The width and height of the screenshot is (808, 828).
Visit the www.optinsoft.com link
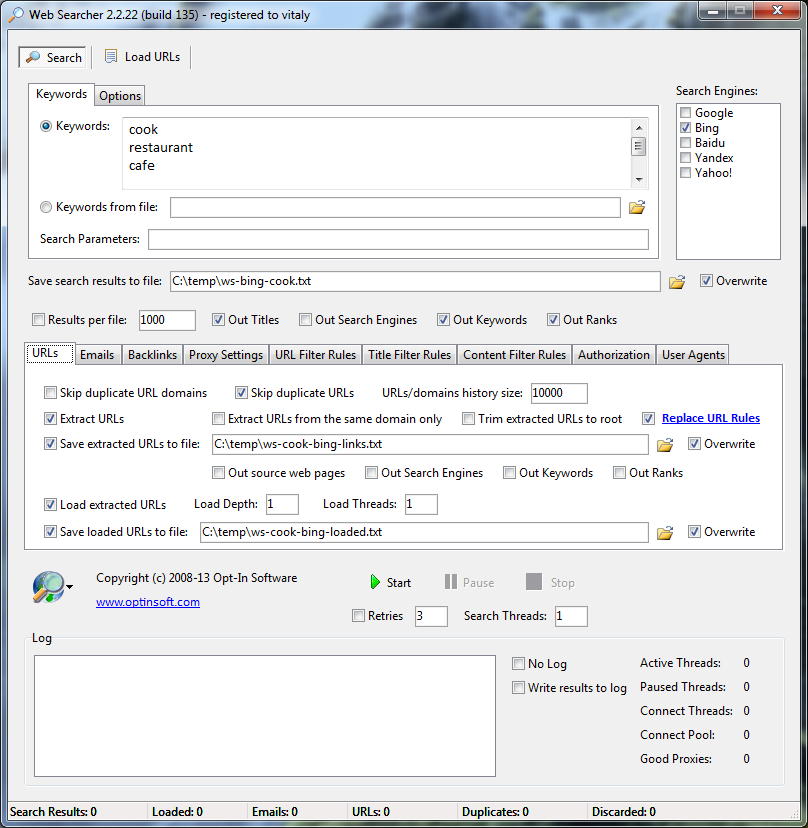(148, 602)
